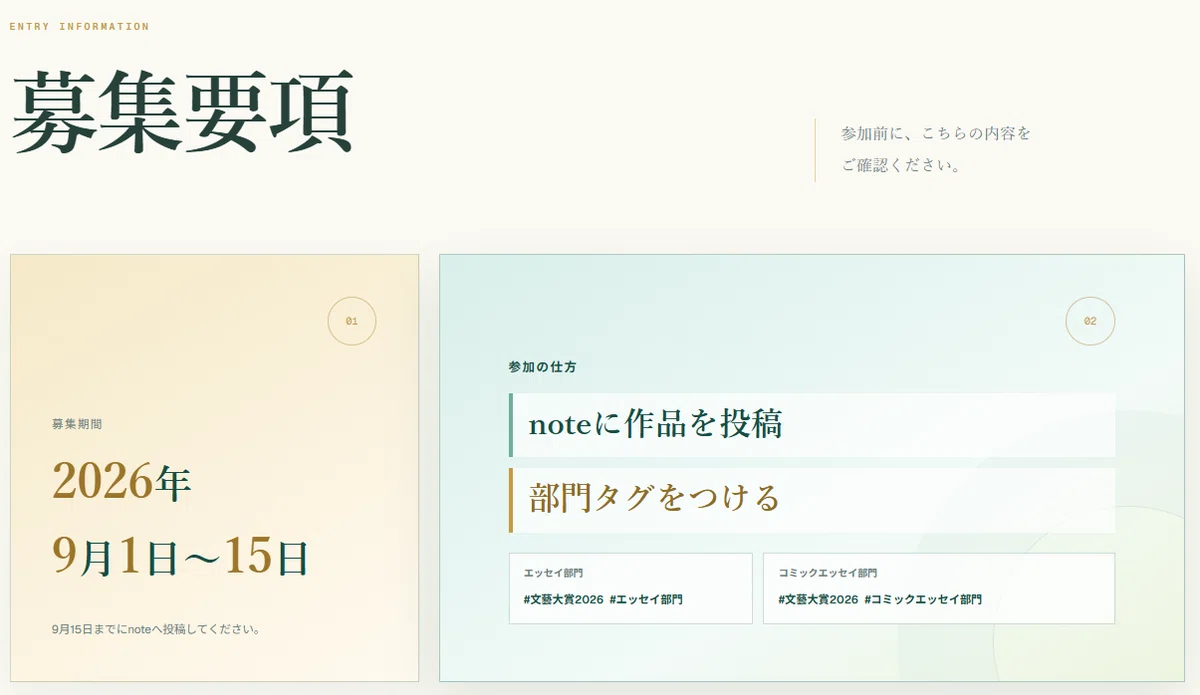1200x695 pixels.
Task: Click the 募集期間 label
Action: (77, 424)
